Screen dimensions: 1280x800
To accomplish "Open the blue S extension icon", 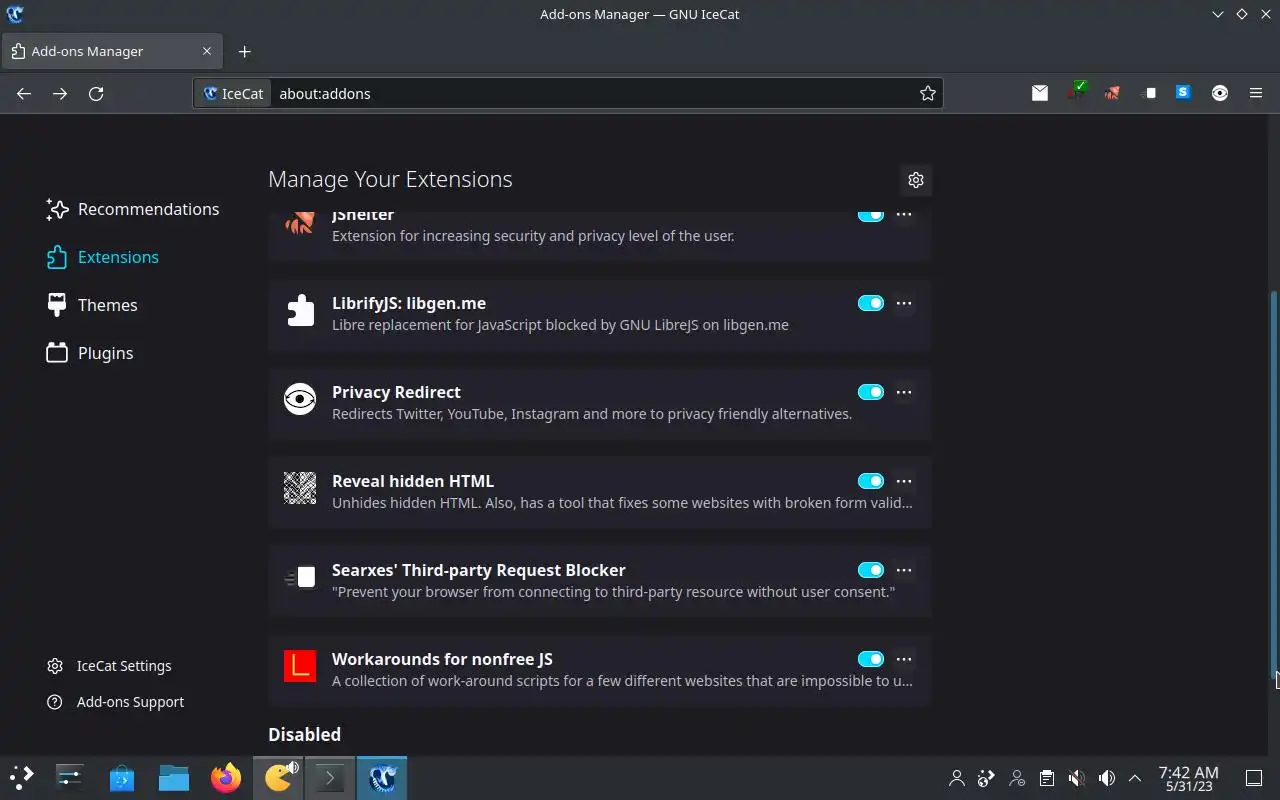I will [1184, 93].
